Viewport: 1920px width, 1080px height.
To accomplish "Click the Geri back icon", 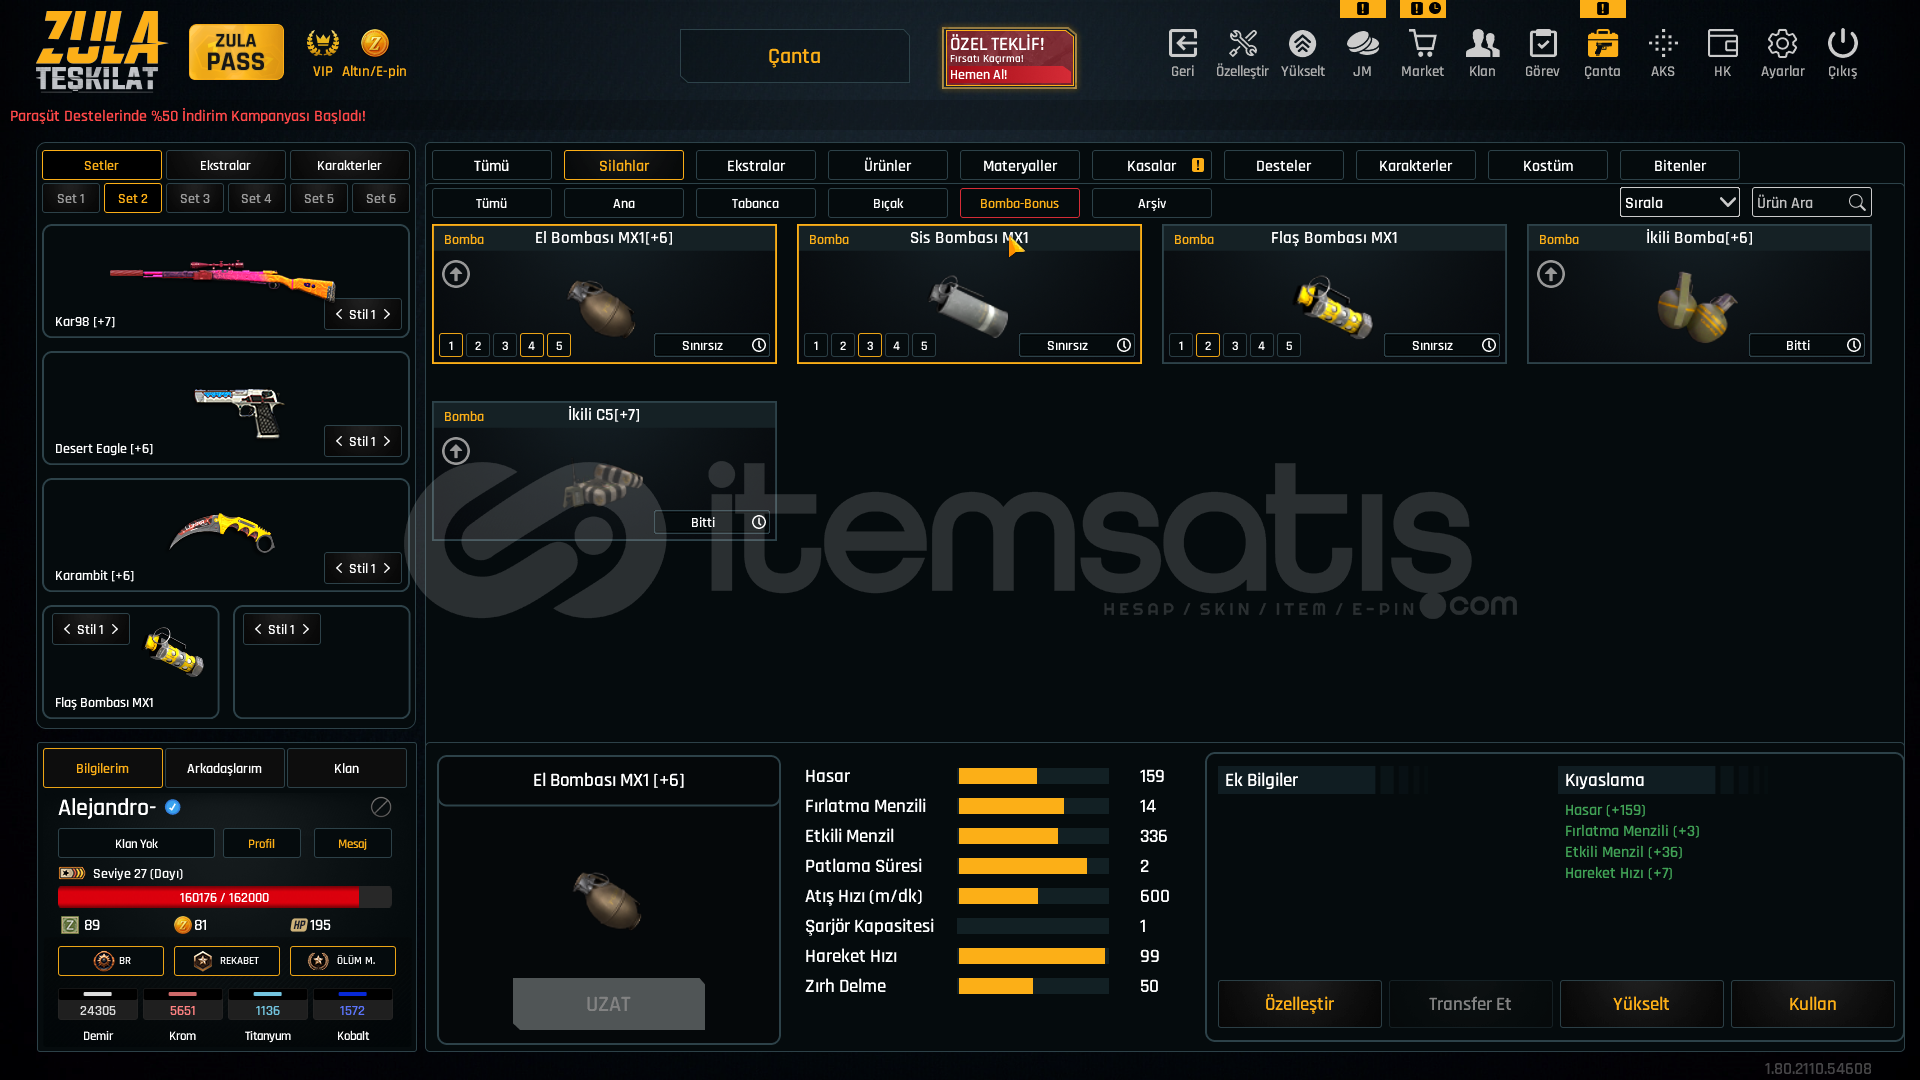I will click(1182, 44).
